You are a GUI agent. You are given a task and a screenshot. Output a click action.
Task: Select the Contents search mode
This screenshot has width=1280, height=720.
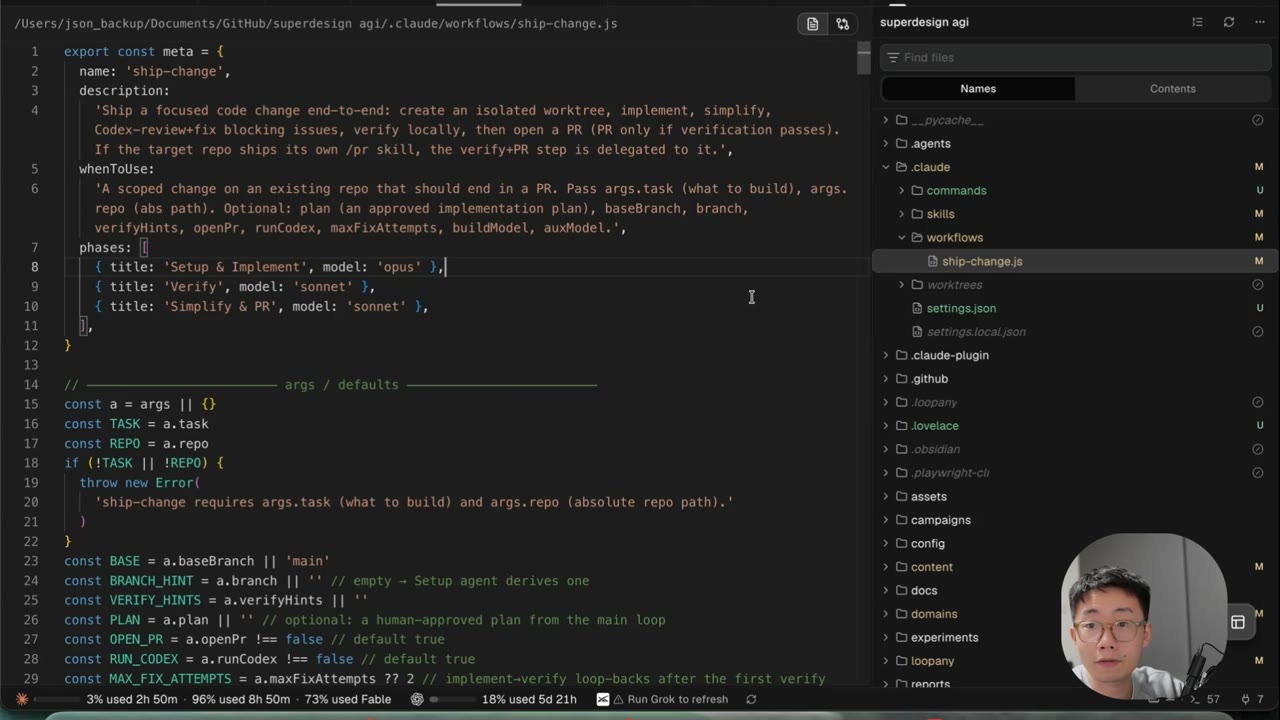point(1172,89)
